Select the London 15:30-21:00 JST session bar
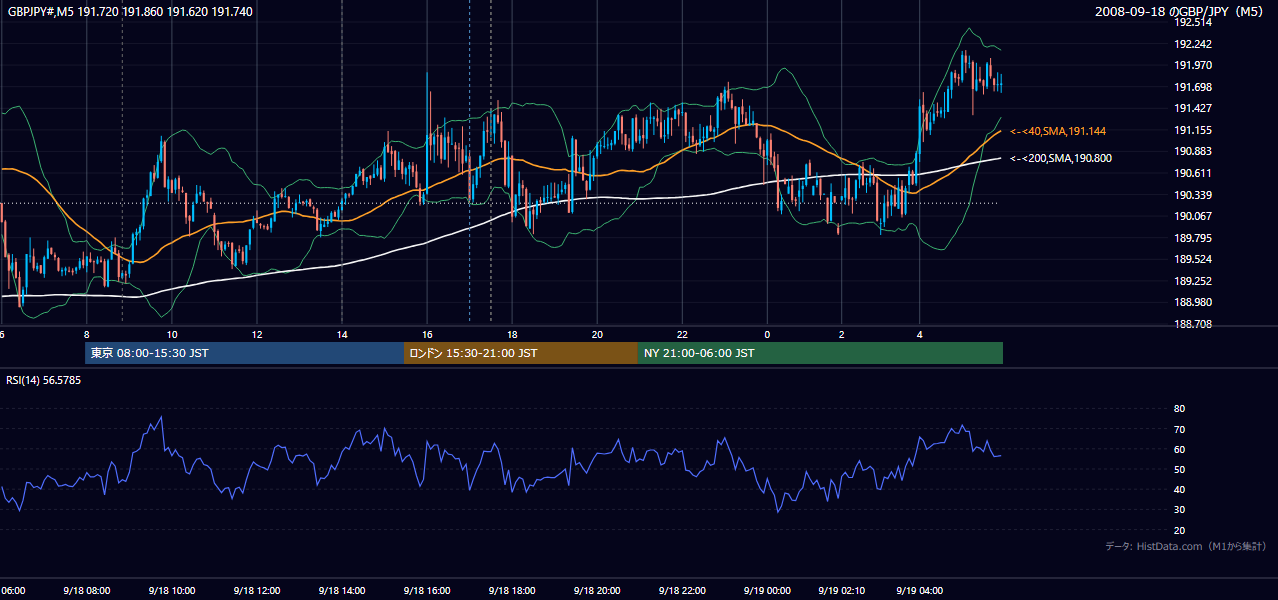Image resolution: width=1278 pixels, height=600 pixels. [520, 353]
